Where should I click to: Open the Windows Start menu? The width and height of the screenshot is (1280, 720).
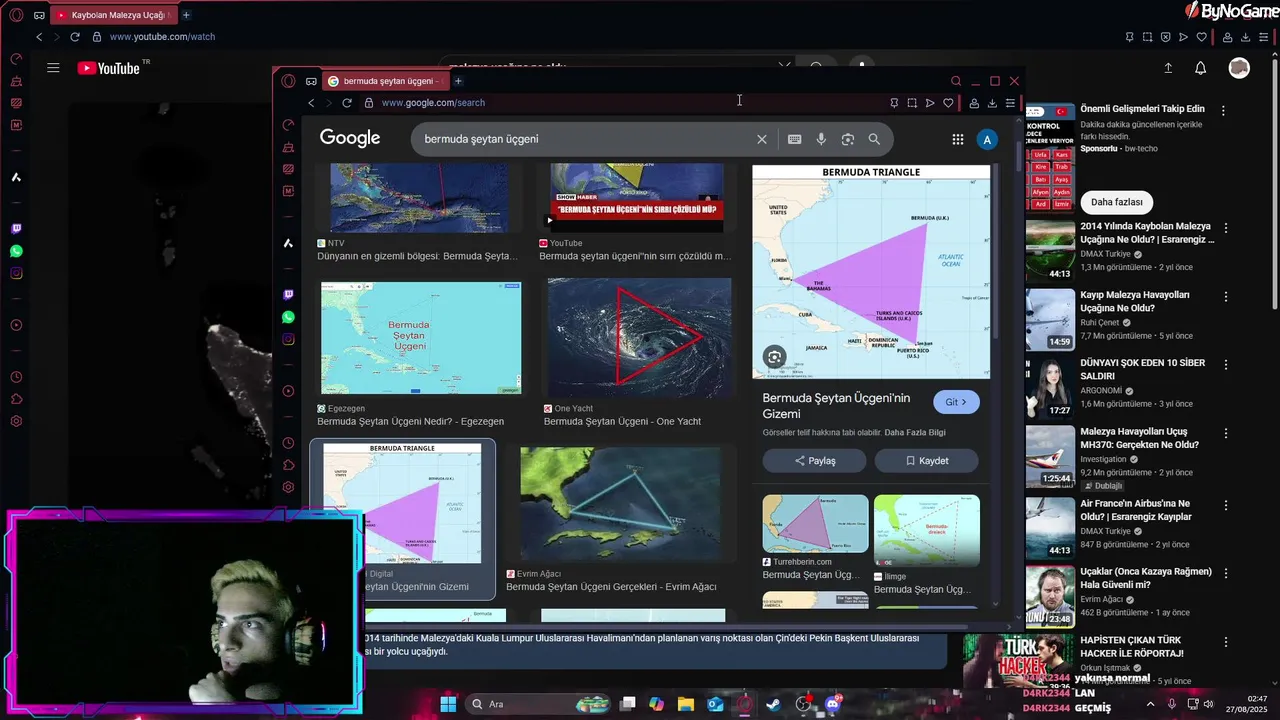point(448,704)
